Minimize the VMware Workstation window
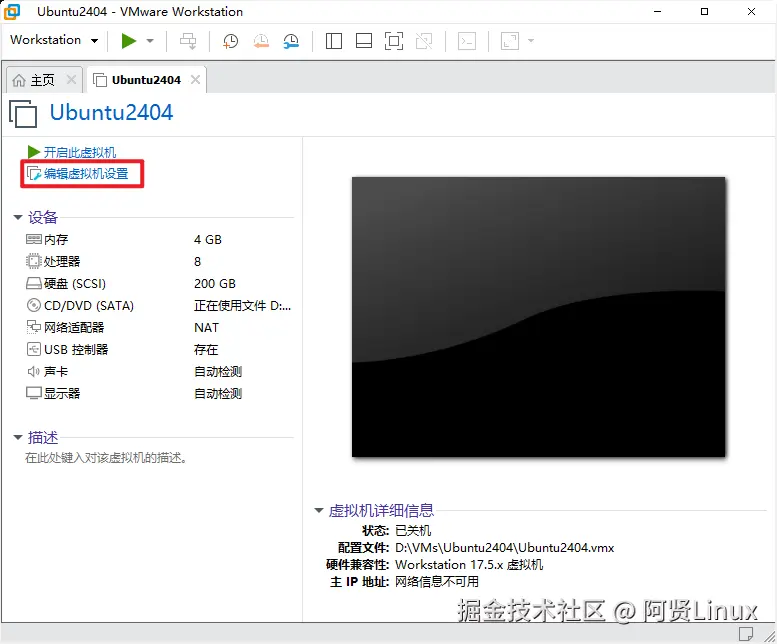Screen dimensions: 777x644 click(658, 11)
